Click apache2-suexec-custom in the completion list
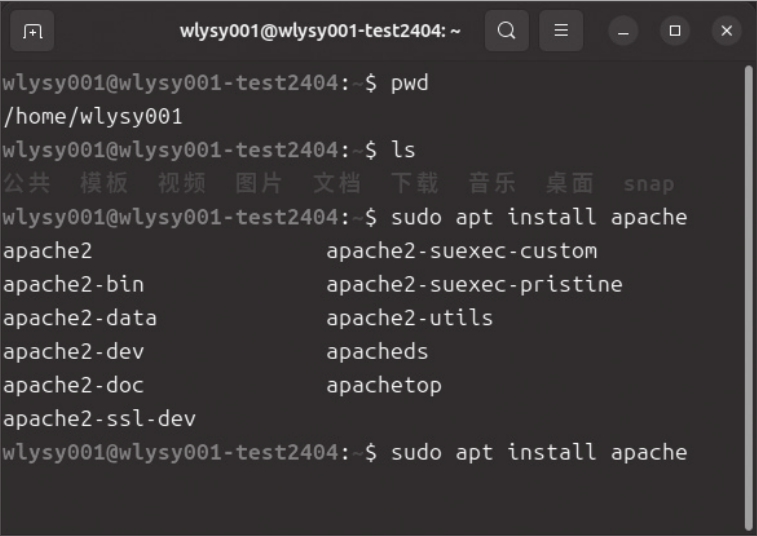Screen dimensions: 757x536 click(x=461, y=250)
